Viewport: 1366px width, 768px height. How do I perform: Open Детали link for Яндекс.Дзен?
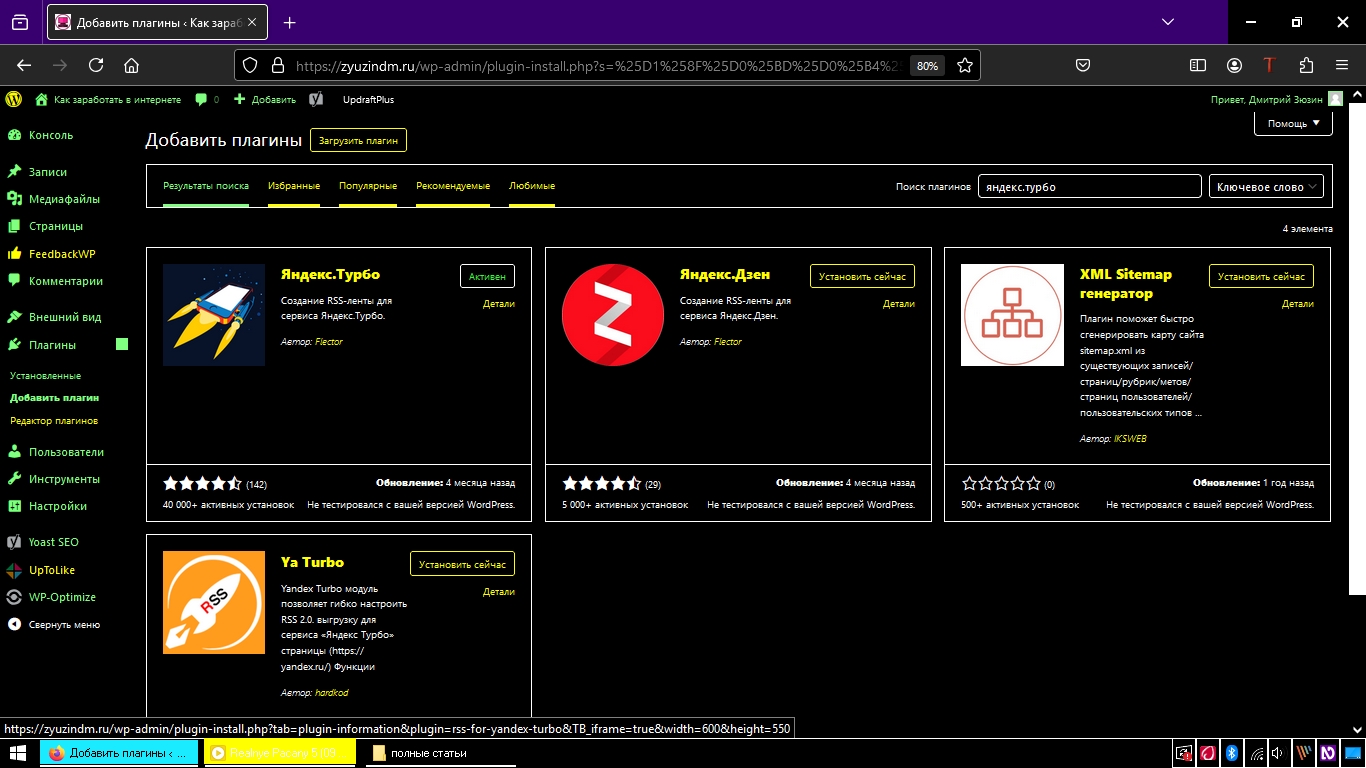point(899,304)
